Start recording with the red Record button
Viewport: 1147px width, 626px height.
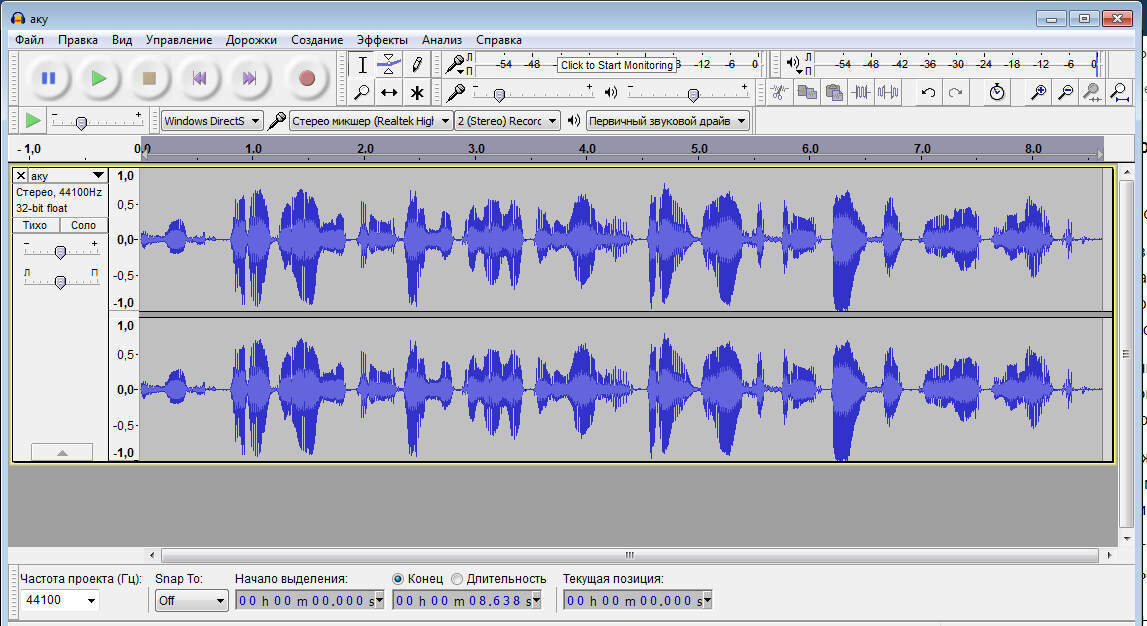point(307,78)
